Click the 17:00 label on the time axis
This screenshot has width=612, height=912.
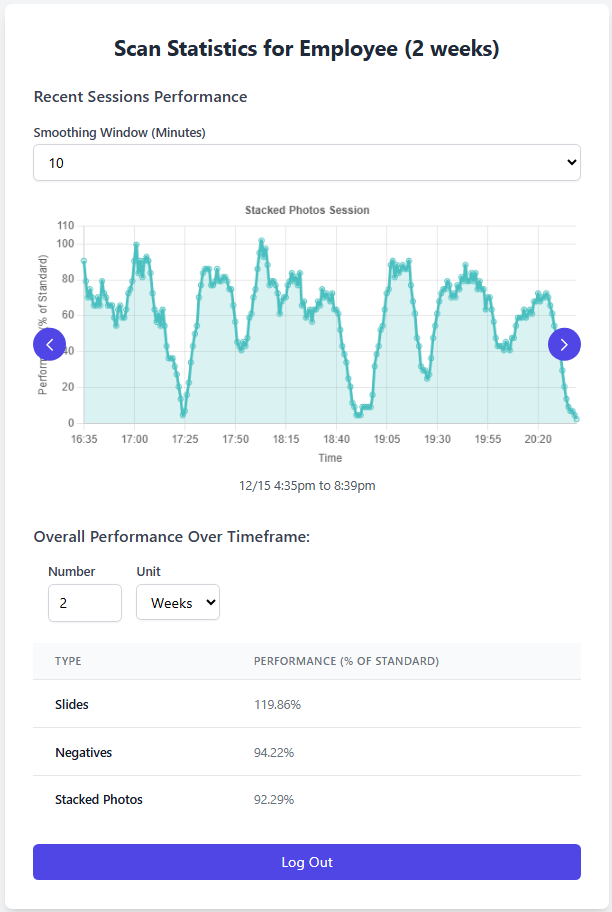(x=134, y=439)
